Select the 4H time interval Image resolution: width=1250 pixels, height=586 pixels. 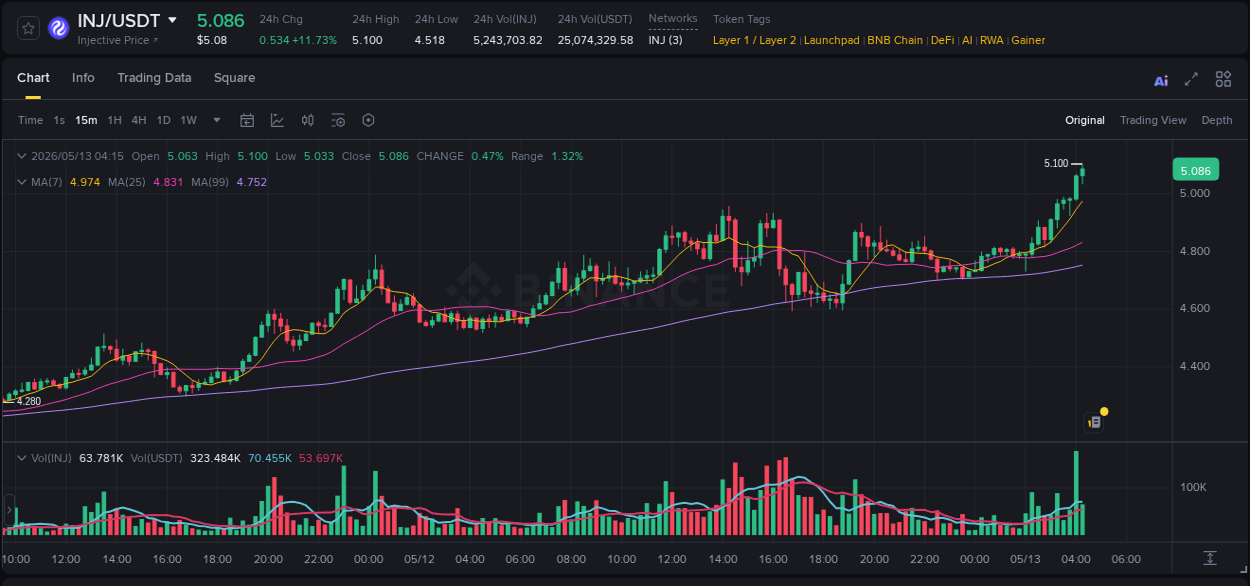pyautogui.click(x=139, y=120)
